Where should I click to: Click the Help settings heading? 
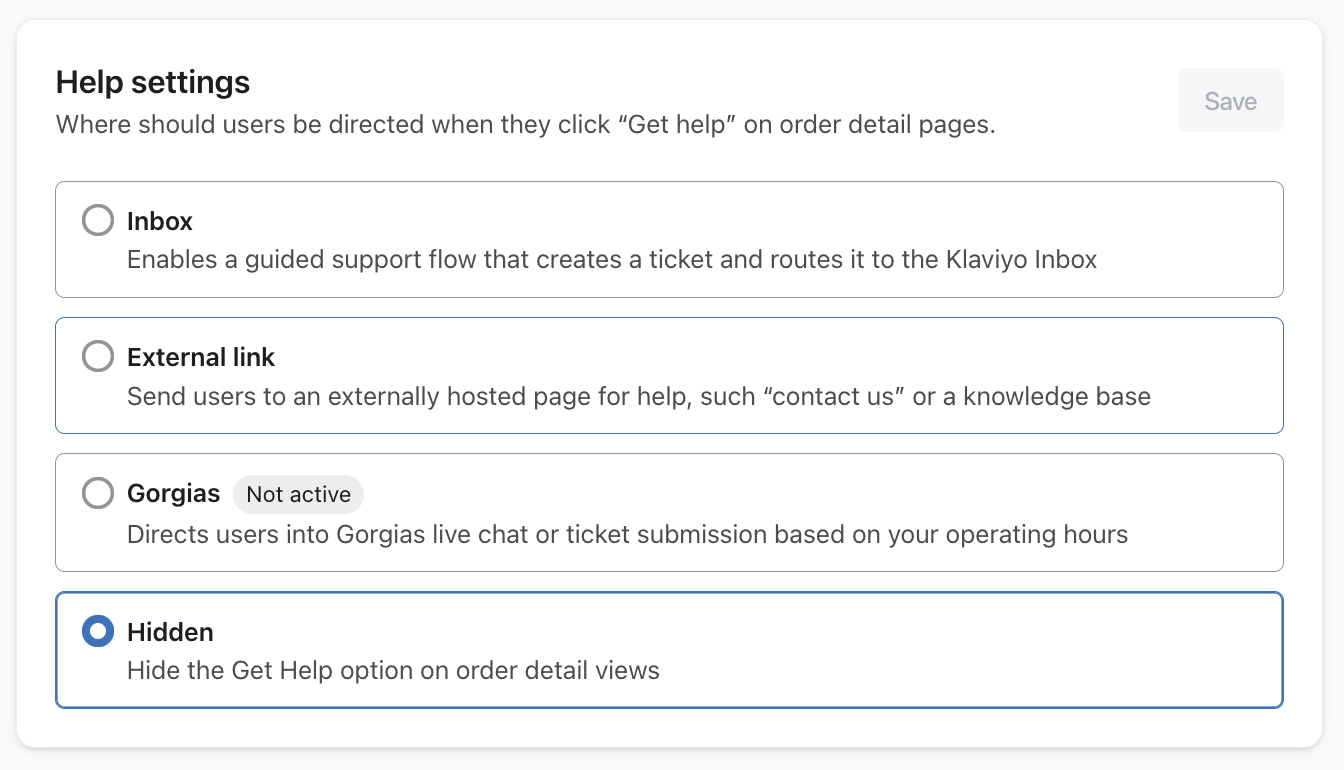[152, 82]
